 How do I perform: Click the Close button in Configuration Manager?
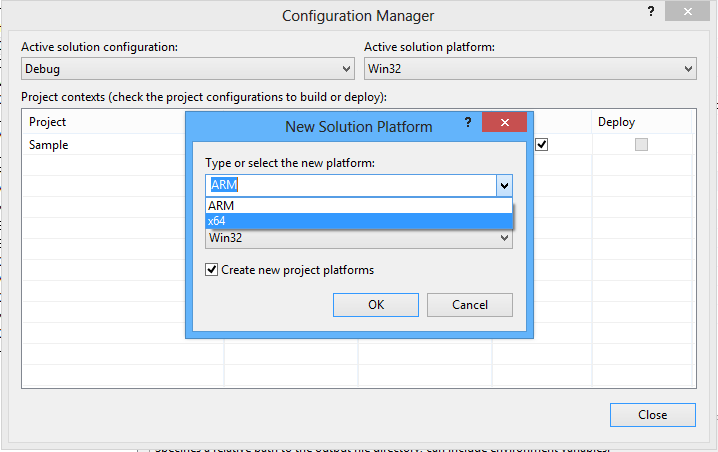pyautogui.click(x=652, y=415)
